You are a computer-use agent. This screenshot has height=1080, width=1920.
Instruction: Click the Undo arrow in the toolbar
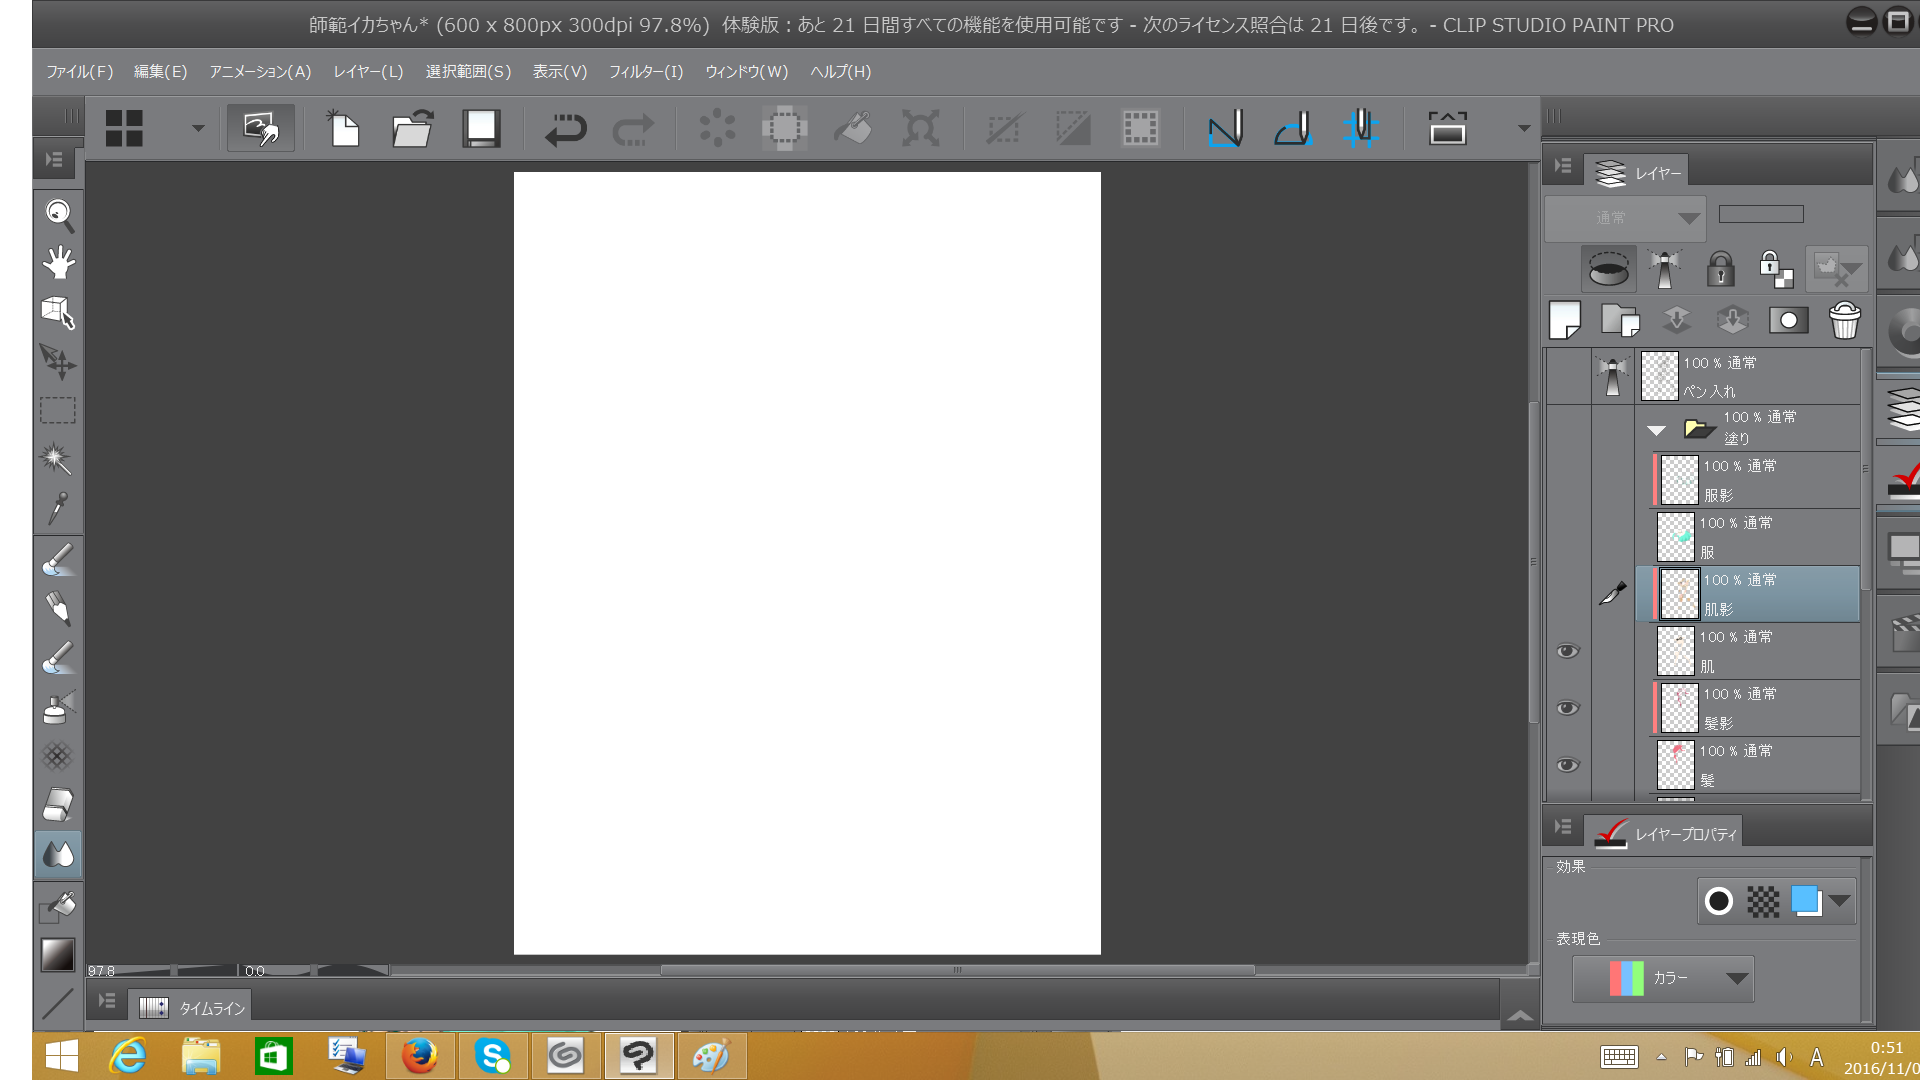click(x=565, y=129)
